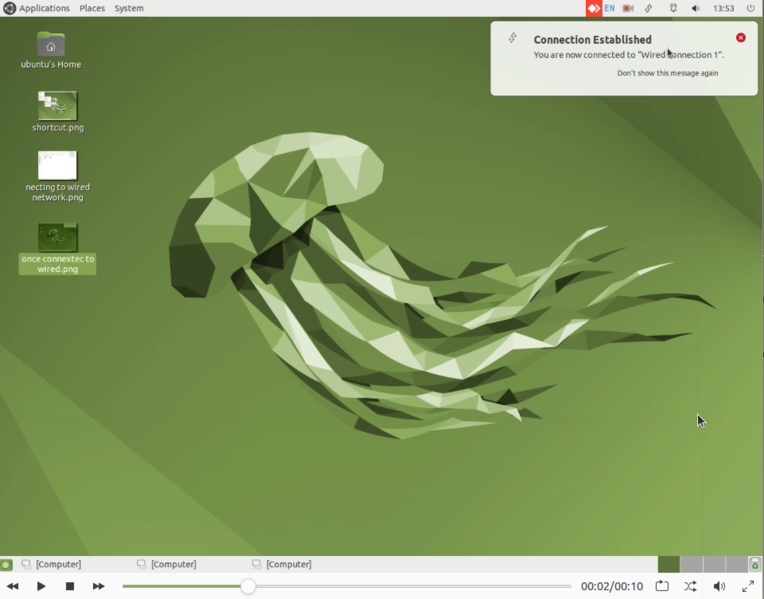Open the Applications menu
This screenshot has height=599, width=764.
click(44, 8)
